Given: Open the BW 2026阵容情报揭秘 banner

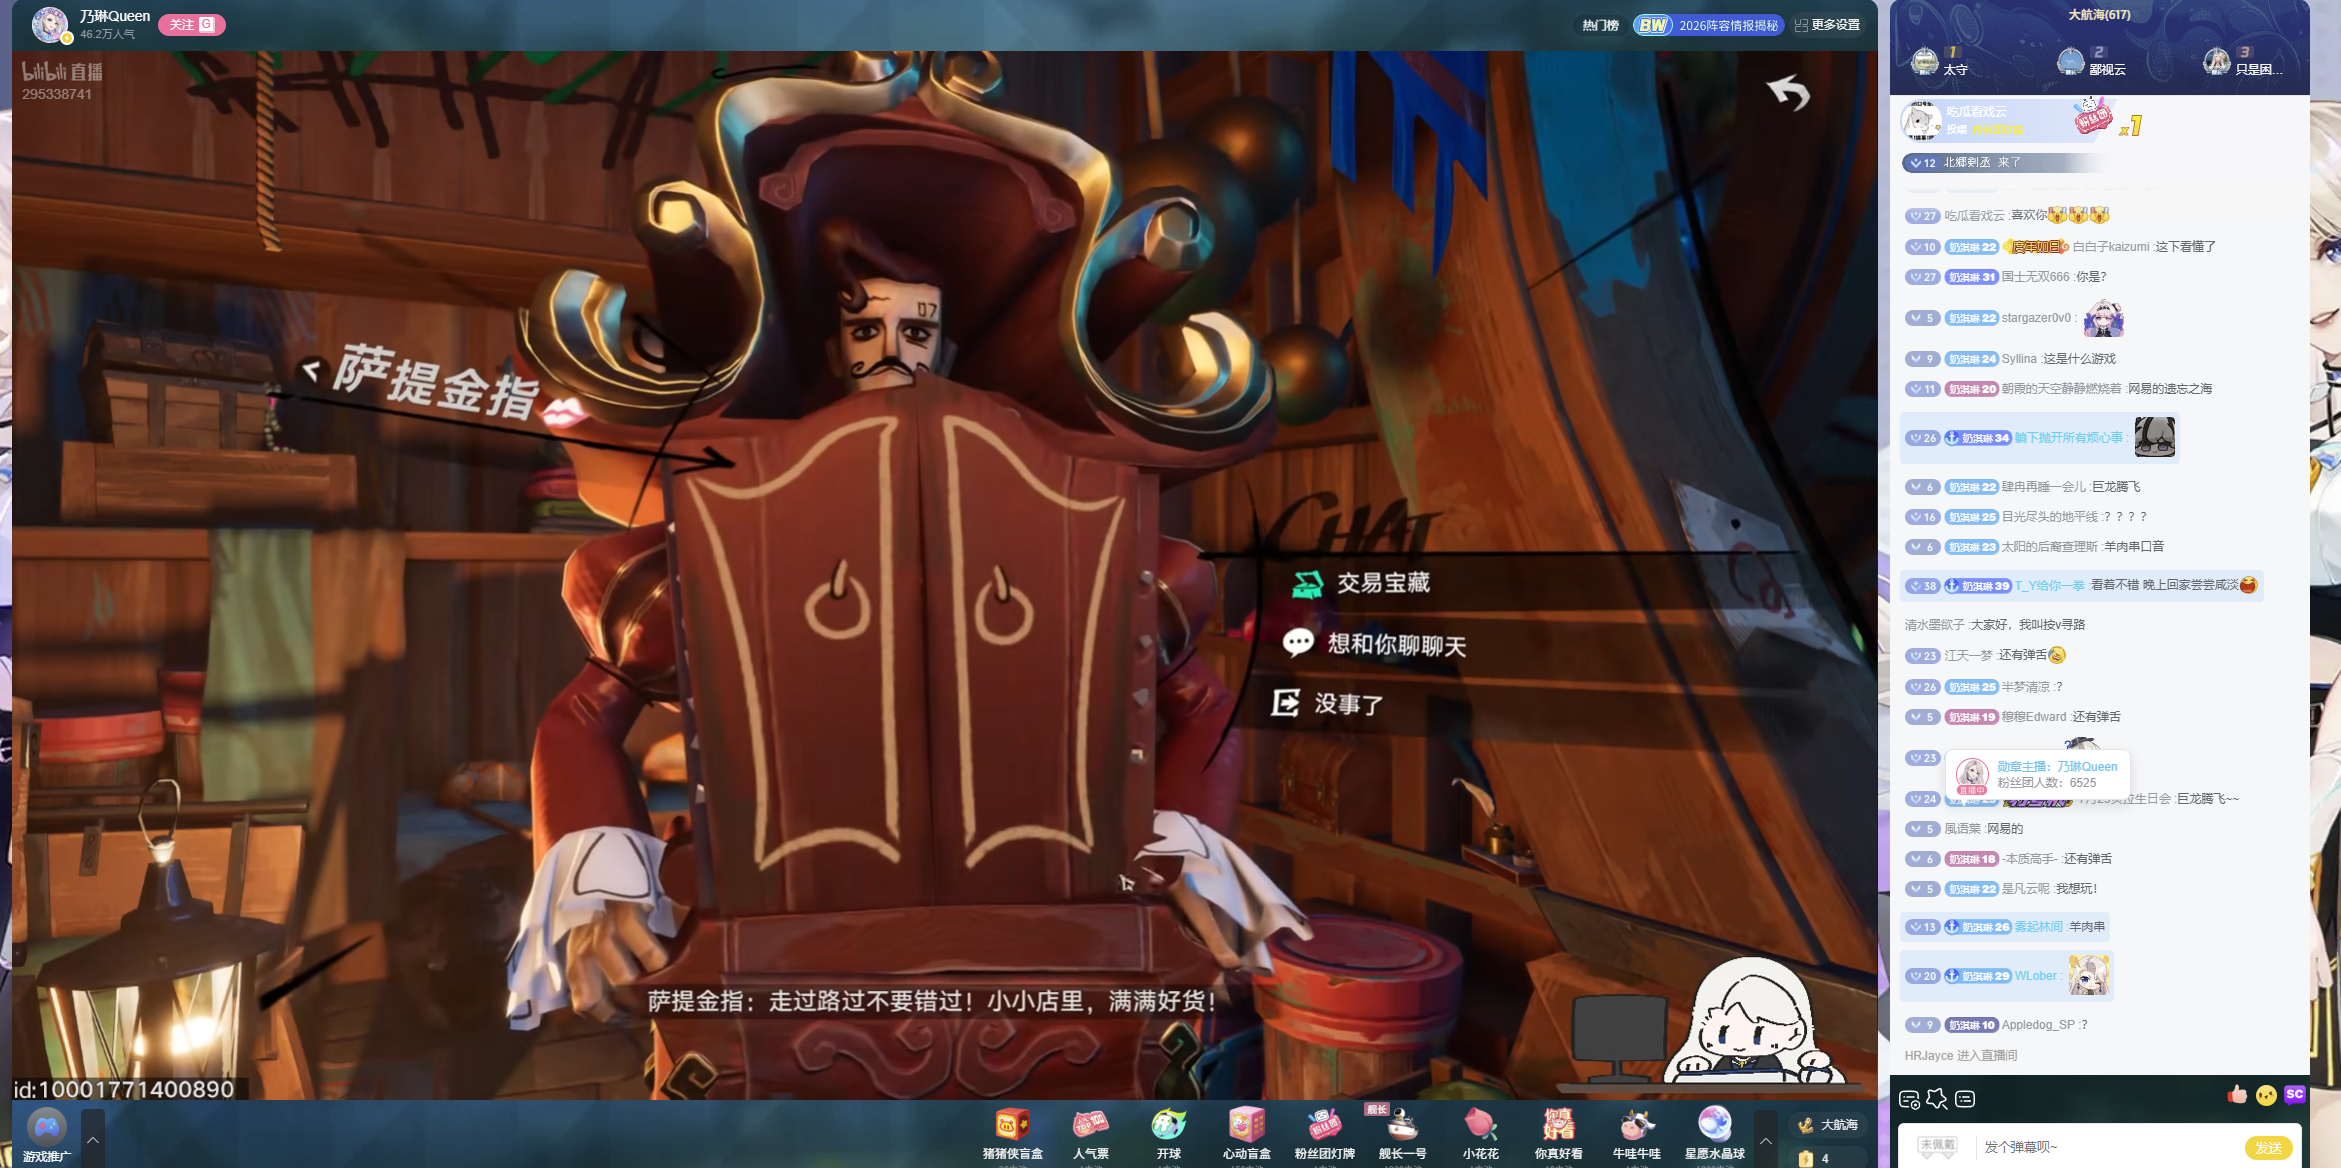Looking at the screenshot, I should click(1708, 25).
